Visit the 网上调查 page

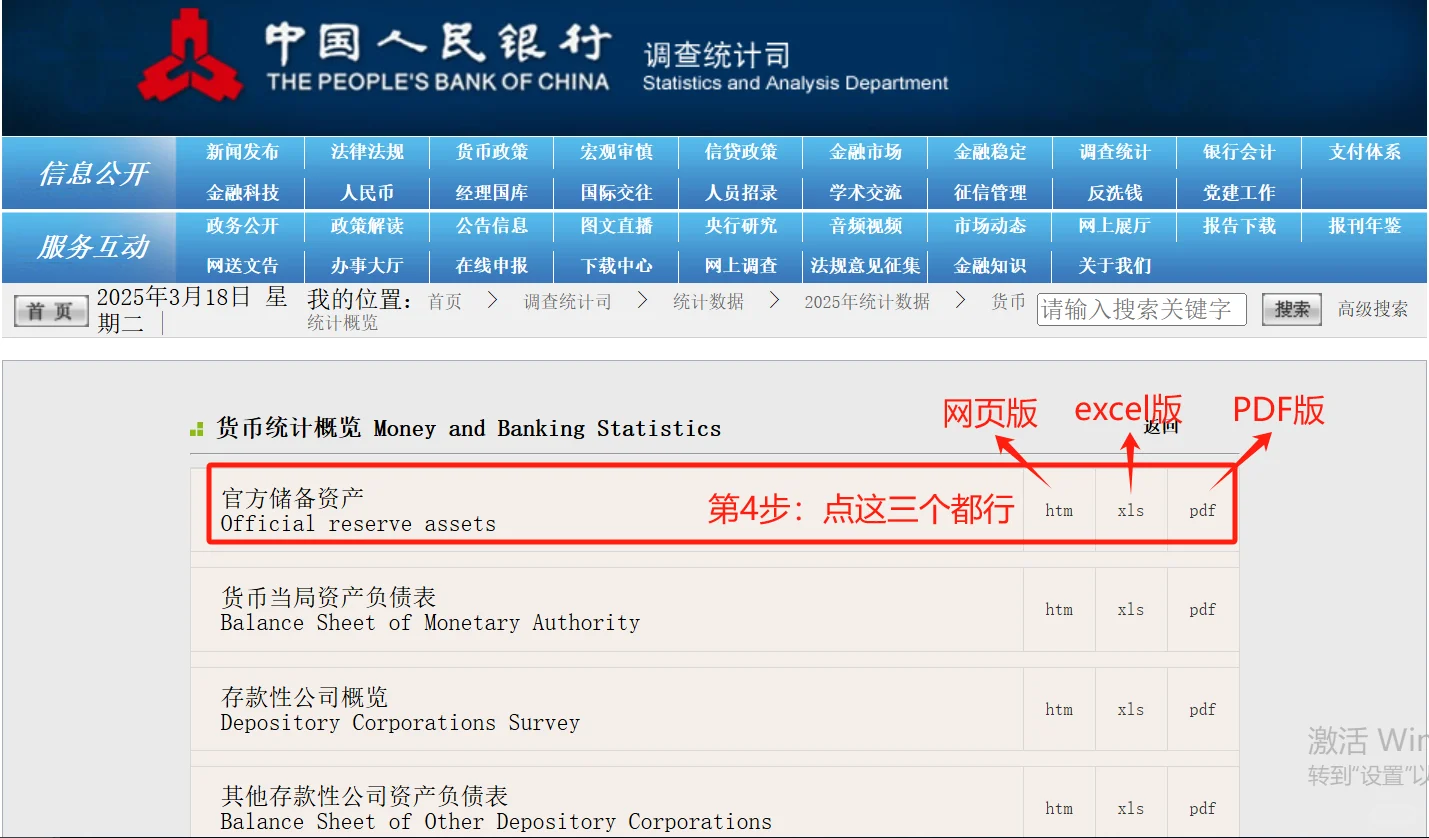click(x=741, y=266)
